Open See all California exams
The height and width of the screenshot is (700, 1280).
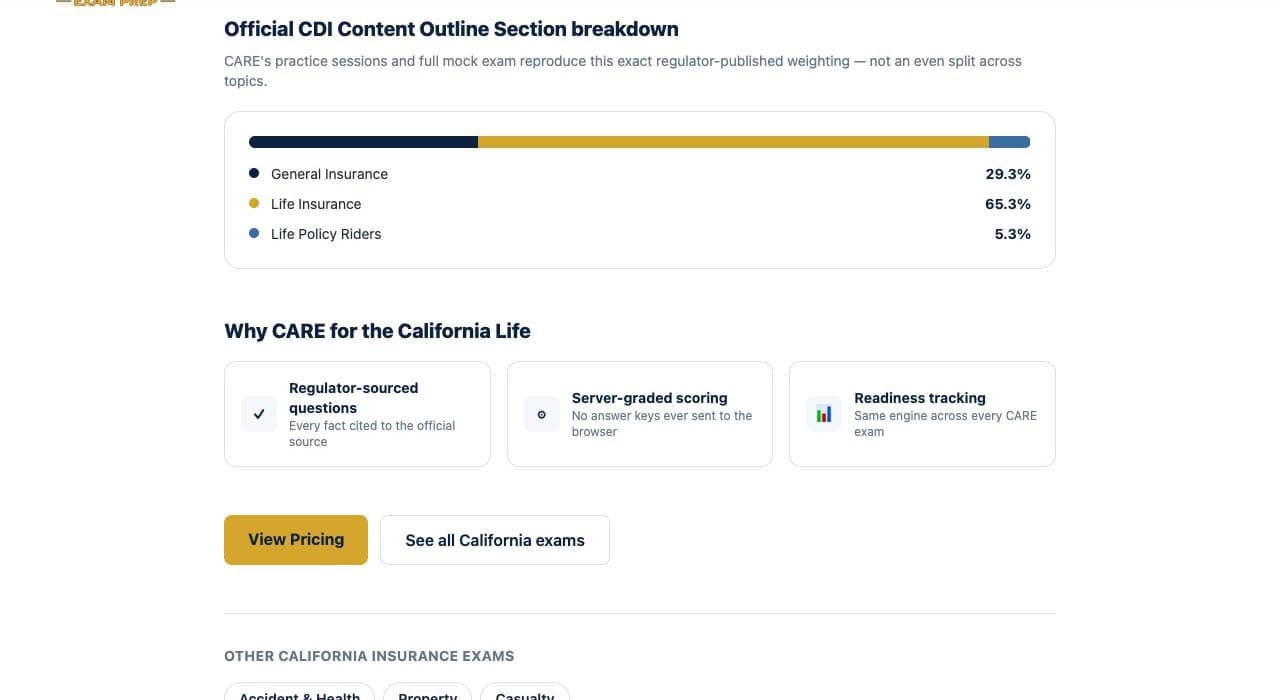point(495,540)
